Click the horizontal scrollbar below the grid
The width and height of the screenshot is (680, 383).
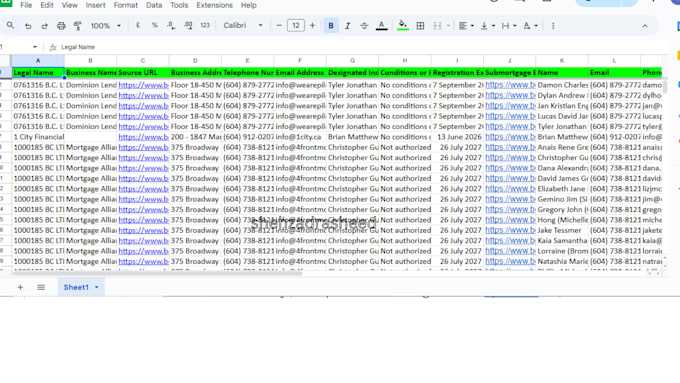click(x=157, y=273)
